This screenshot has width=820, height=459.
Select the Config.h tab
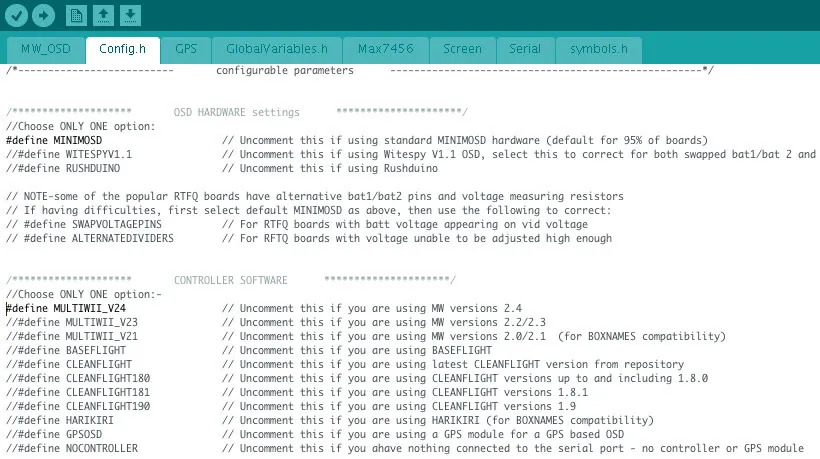[123, 49]
